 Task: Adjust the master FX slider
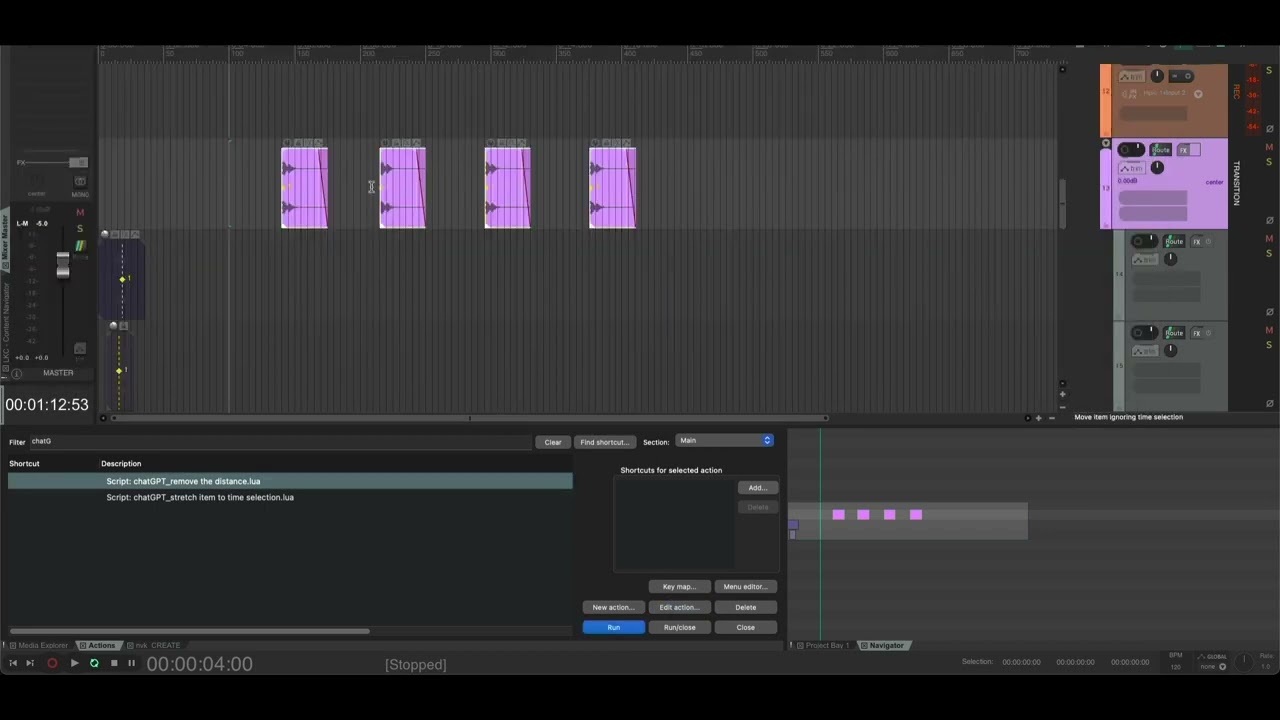coord(78,162)
